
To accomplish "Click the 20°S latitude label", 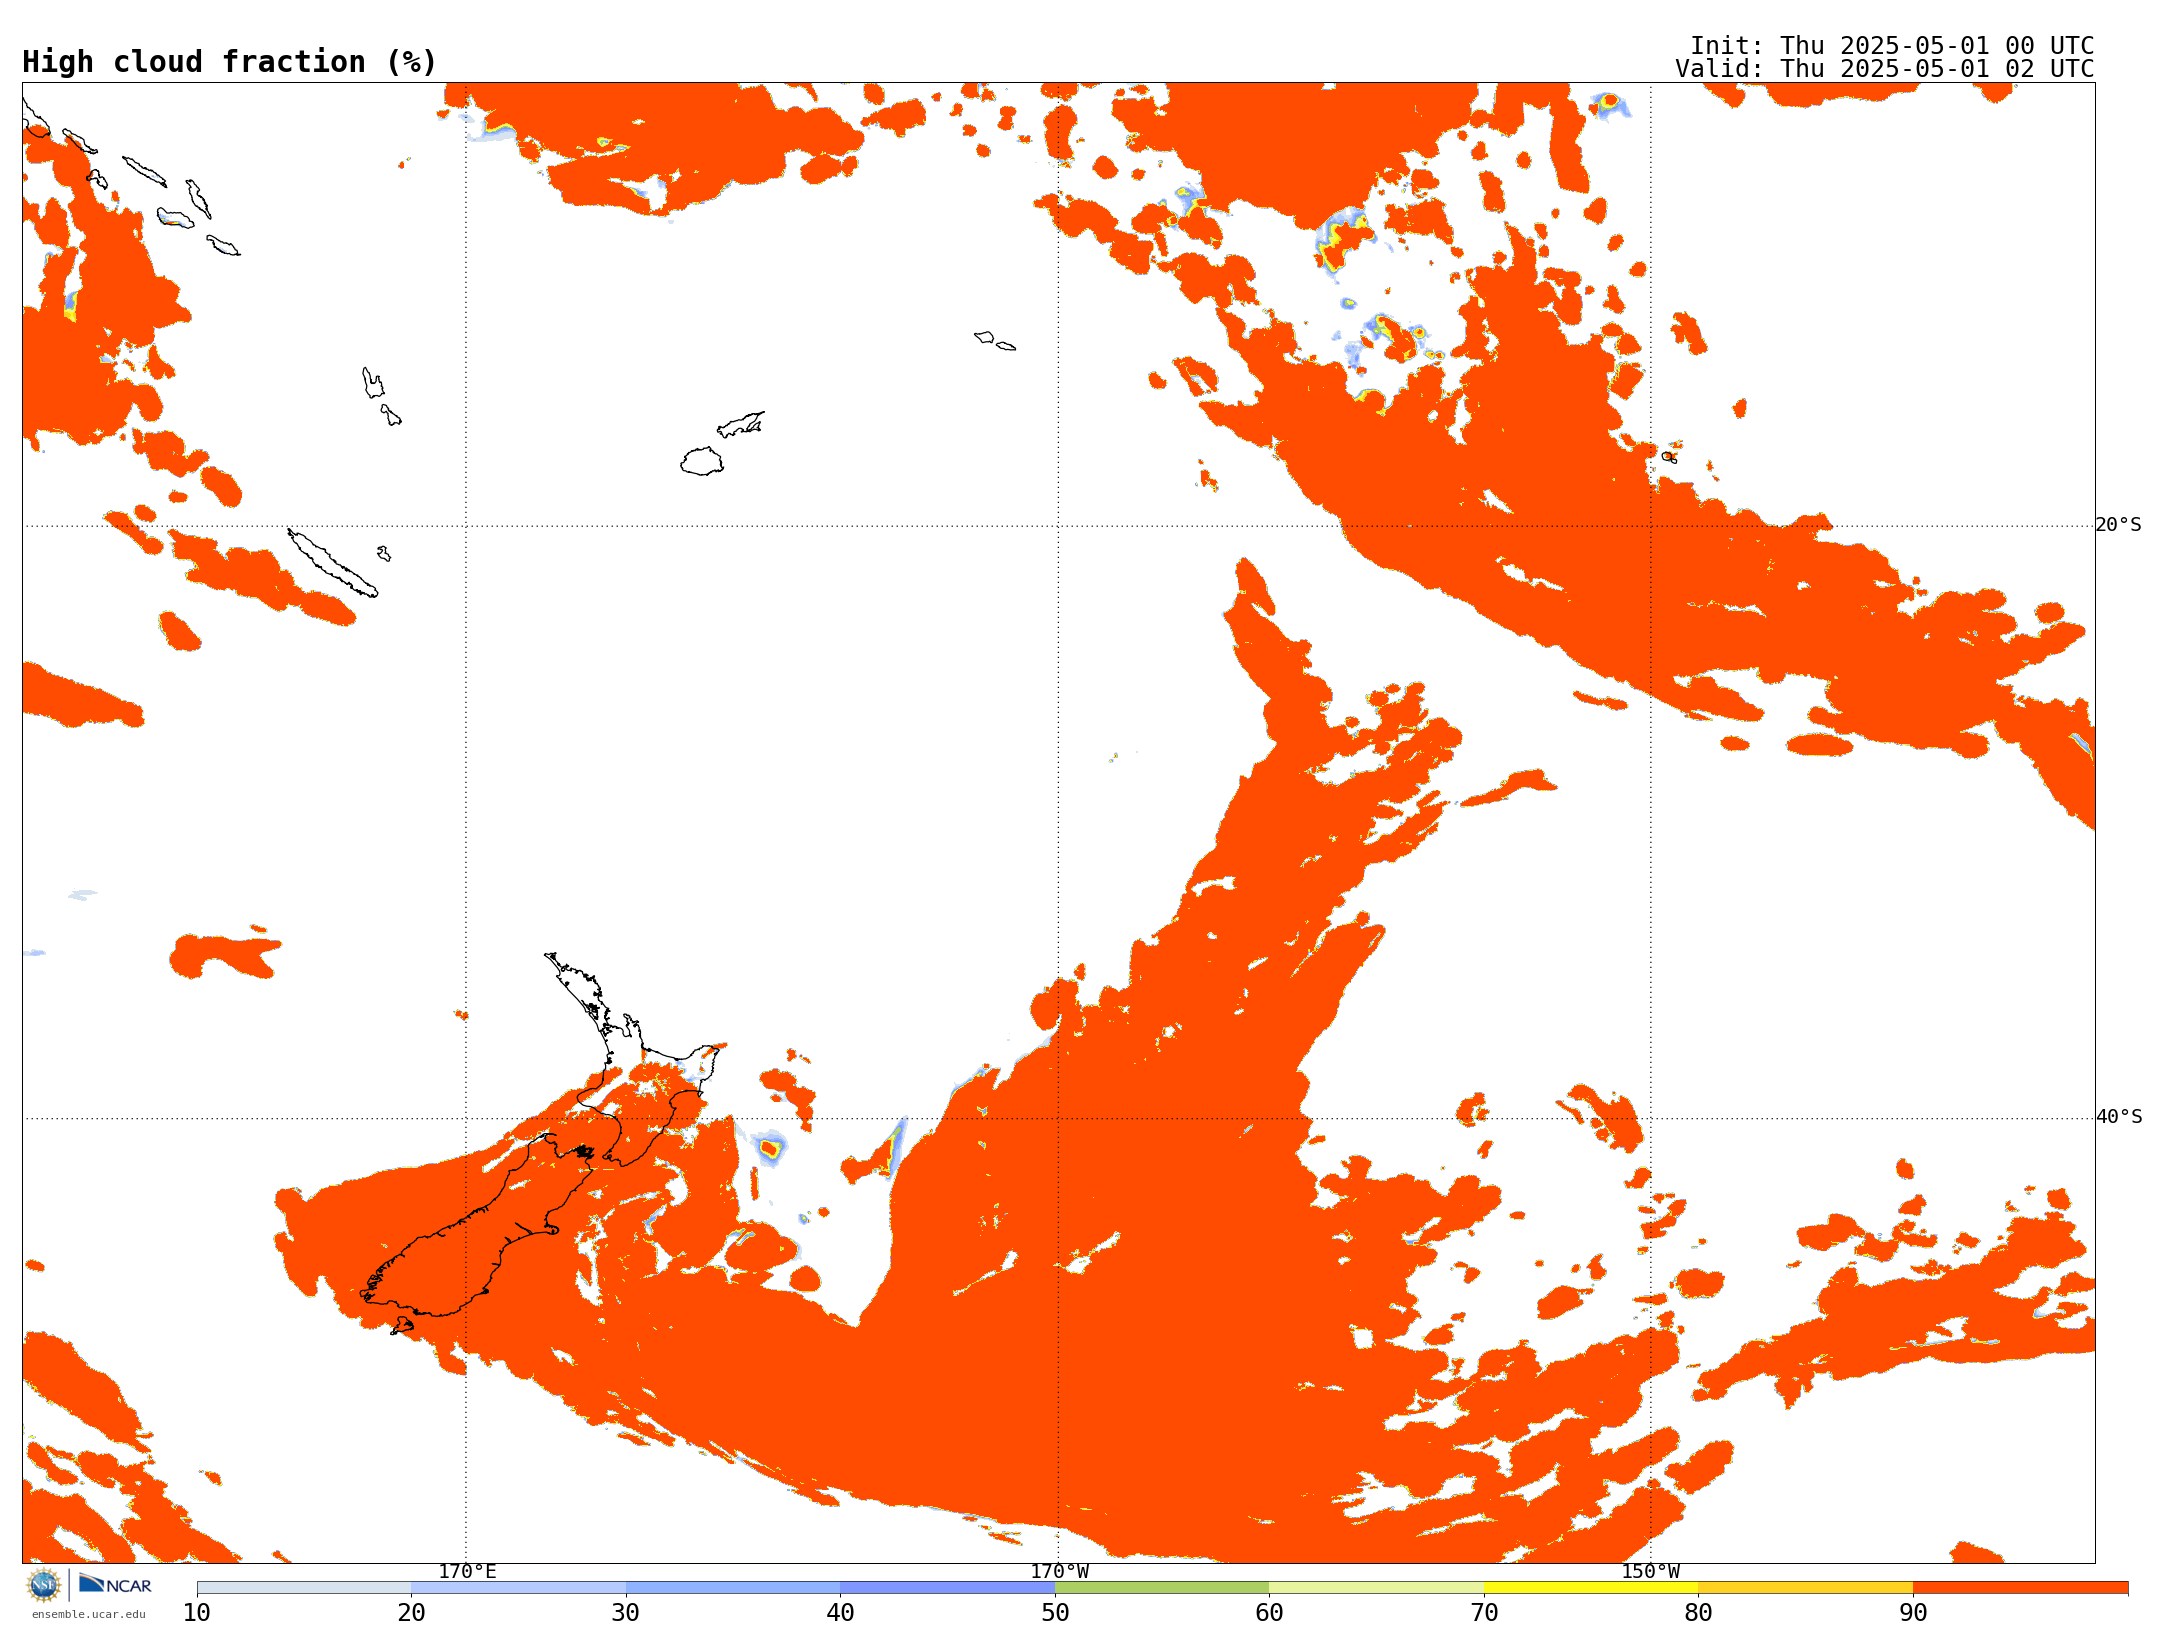I will (x=2119, y=525).
